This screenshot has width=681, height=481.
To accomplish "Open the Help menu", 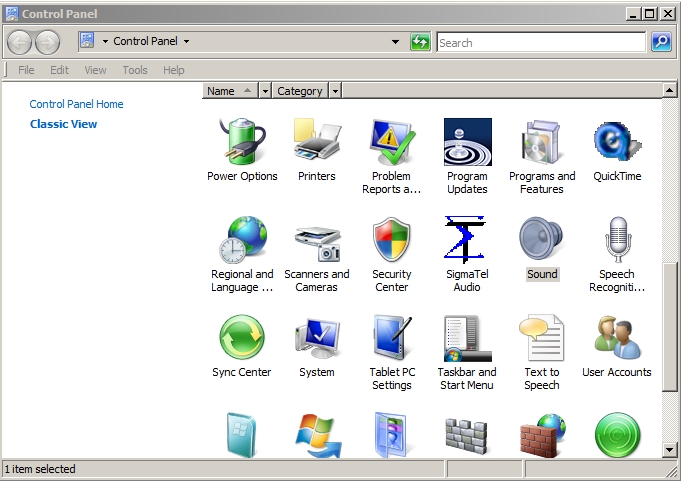I will (x=174, y=70).
